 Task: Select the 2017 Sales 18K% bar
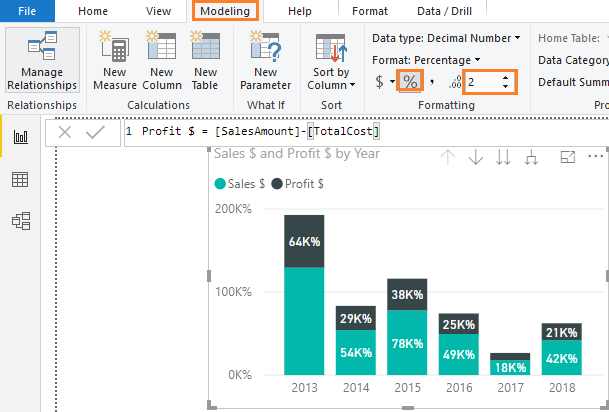coord(510,367)
